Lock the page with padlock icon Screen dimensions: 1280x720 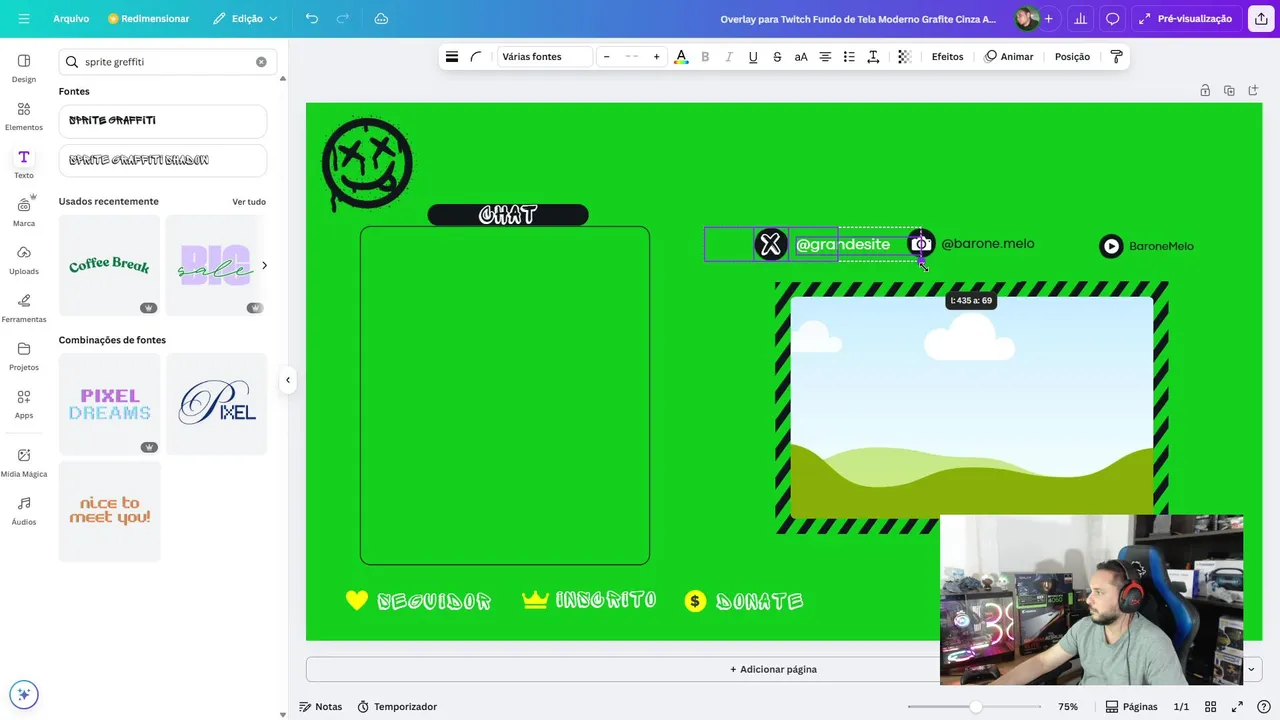click(1205, 90)
